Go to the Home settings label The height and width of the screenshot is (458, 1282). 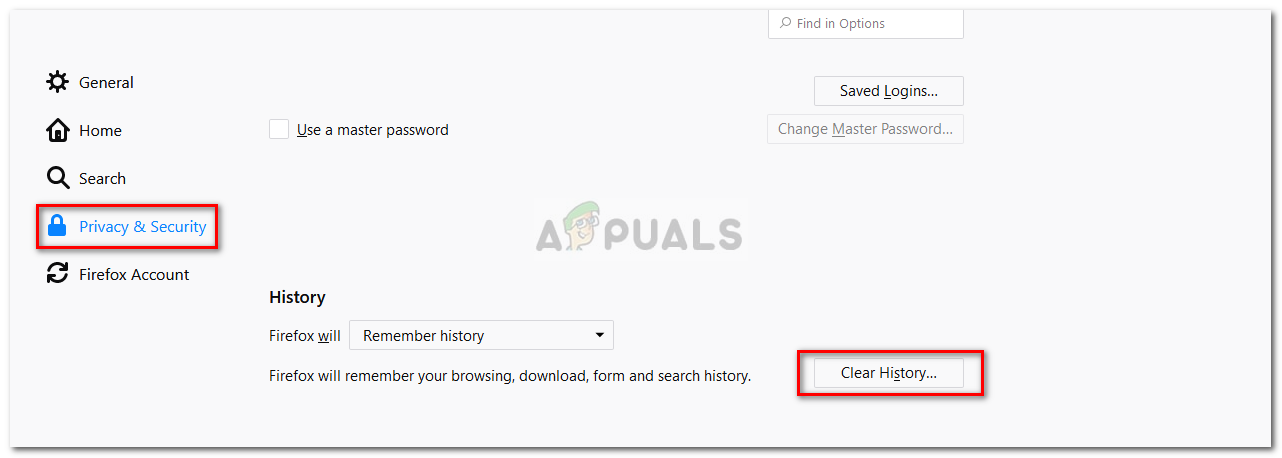(100, 130)
